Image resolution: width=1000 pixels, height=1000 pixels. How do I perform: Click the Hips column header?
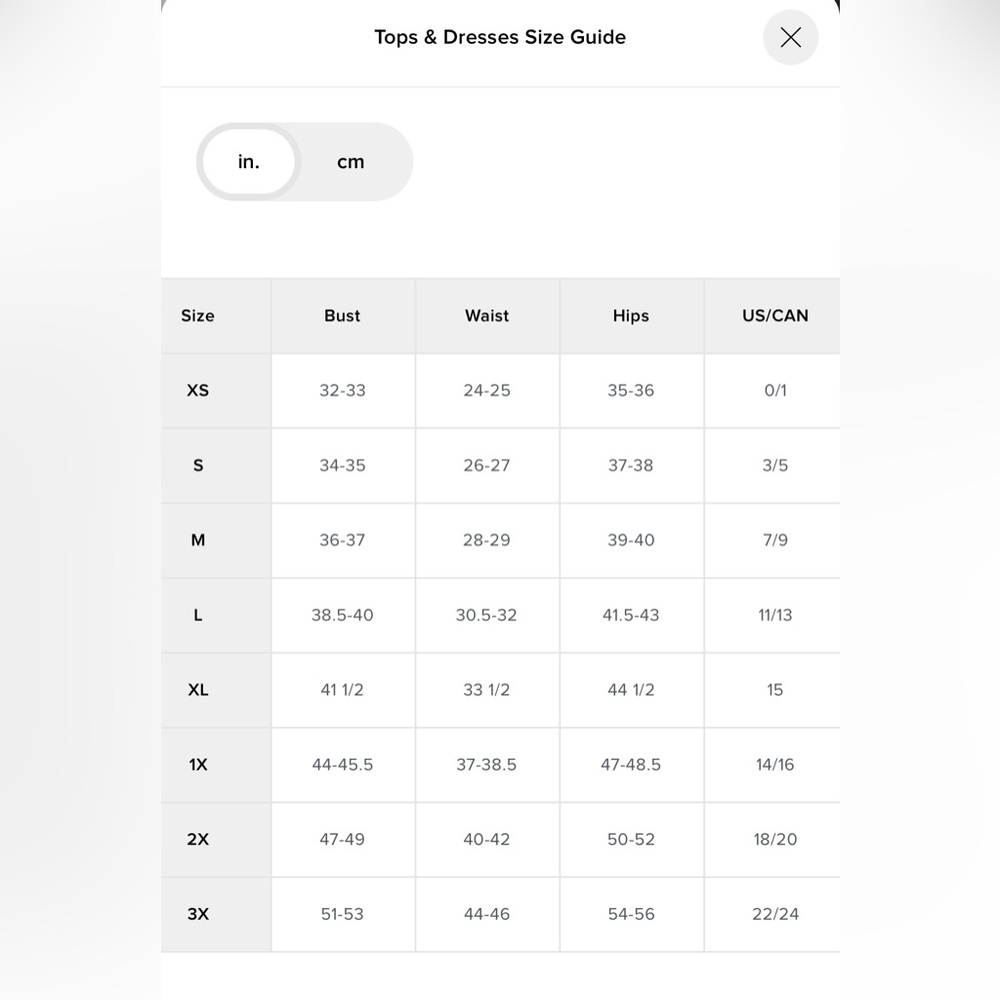[x=631, y=316]
